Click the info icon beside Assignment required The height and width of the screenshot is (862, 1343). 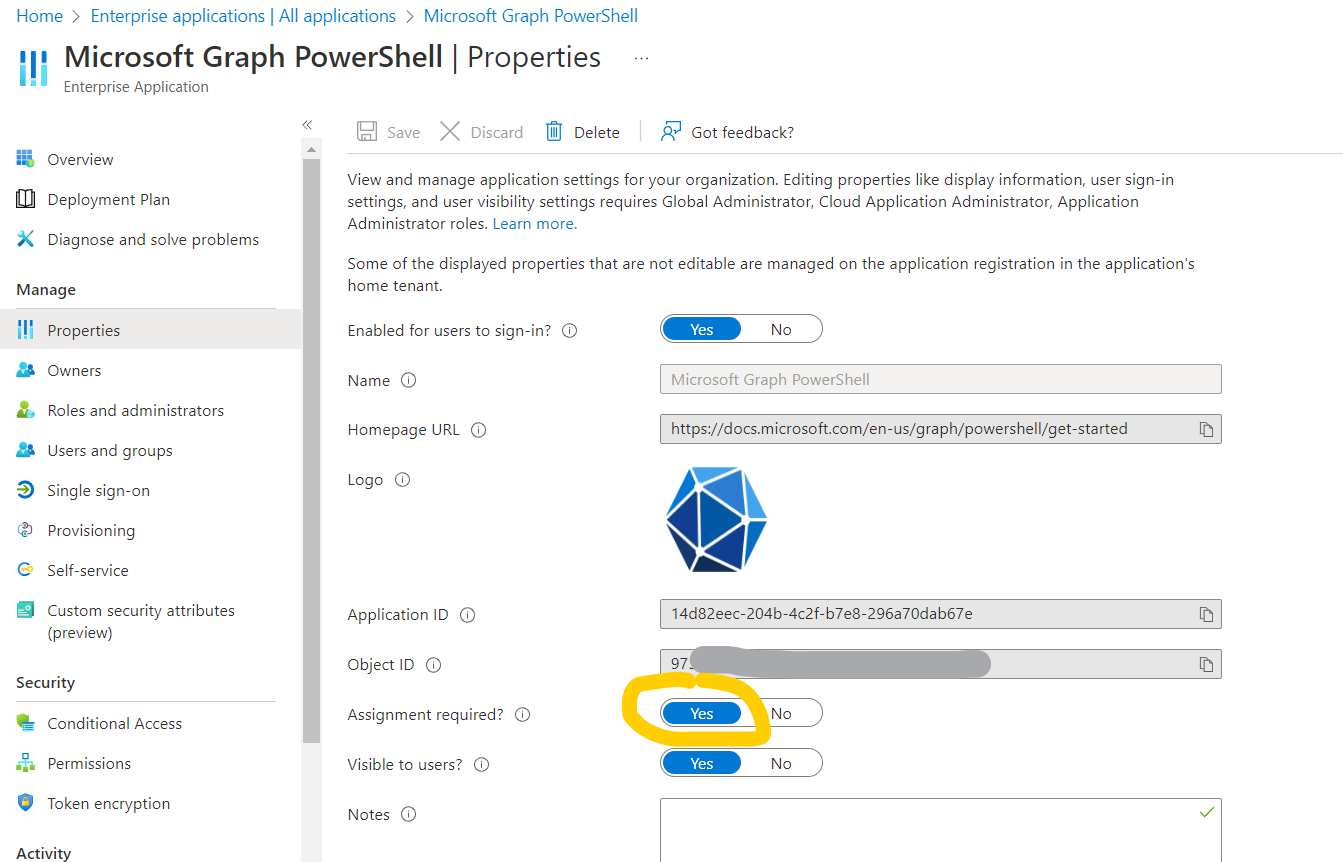pyautogui.click(x=522, y=714)
